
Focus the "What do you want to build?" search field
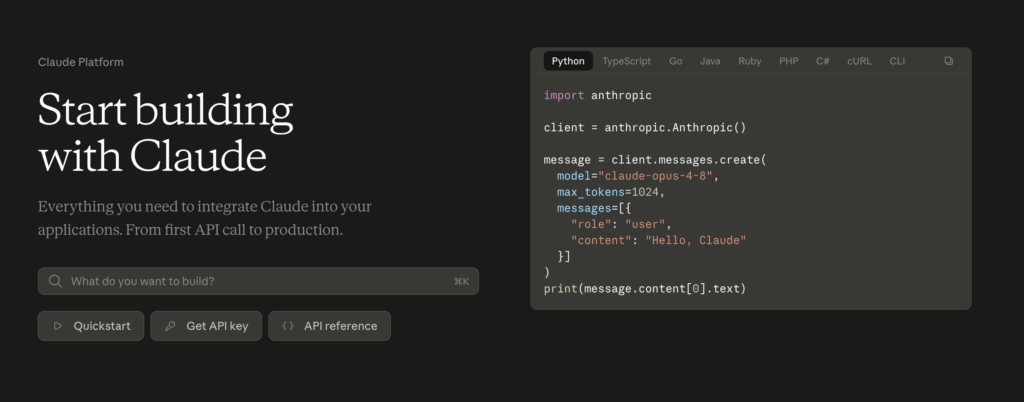tap(258, 281)
